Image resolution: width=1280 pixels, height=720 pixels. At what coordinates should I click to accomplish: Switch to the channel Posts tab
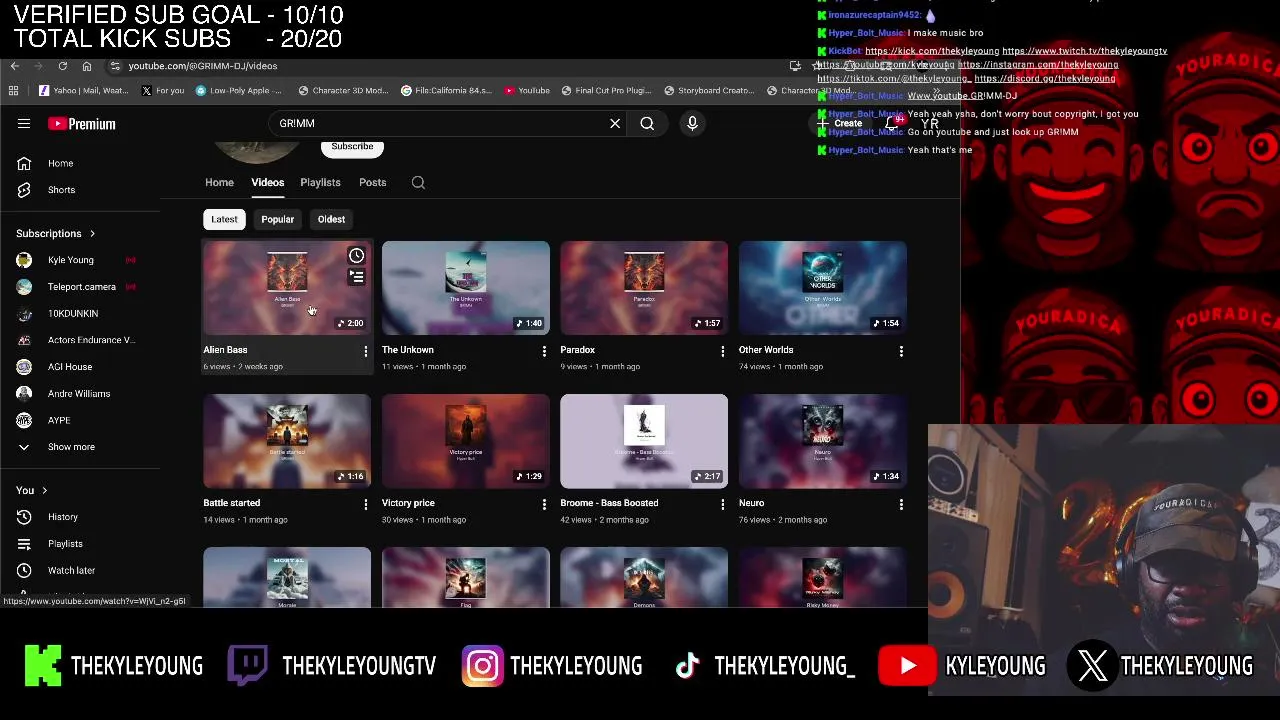(372, 182)
